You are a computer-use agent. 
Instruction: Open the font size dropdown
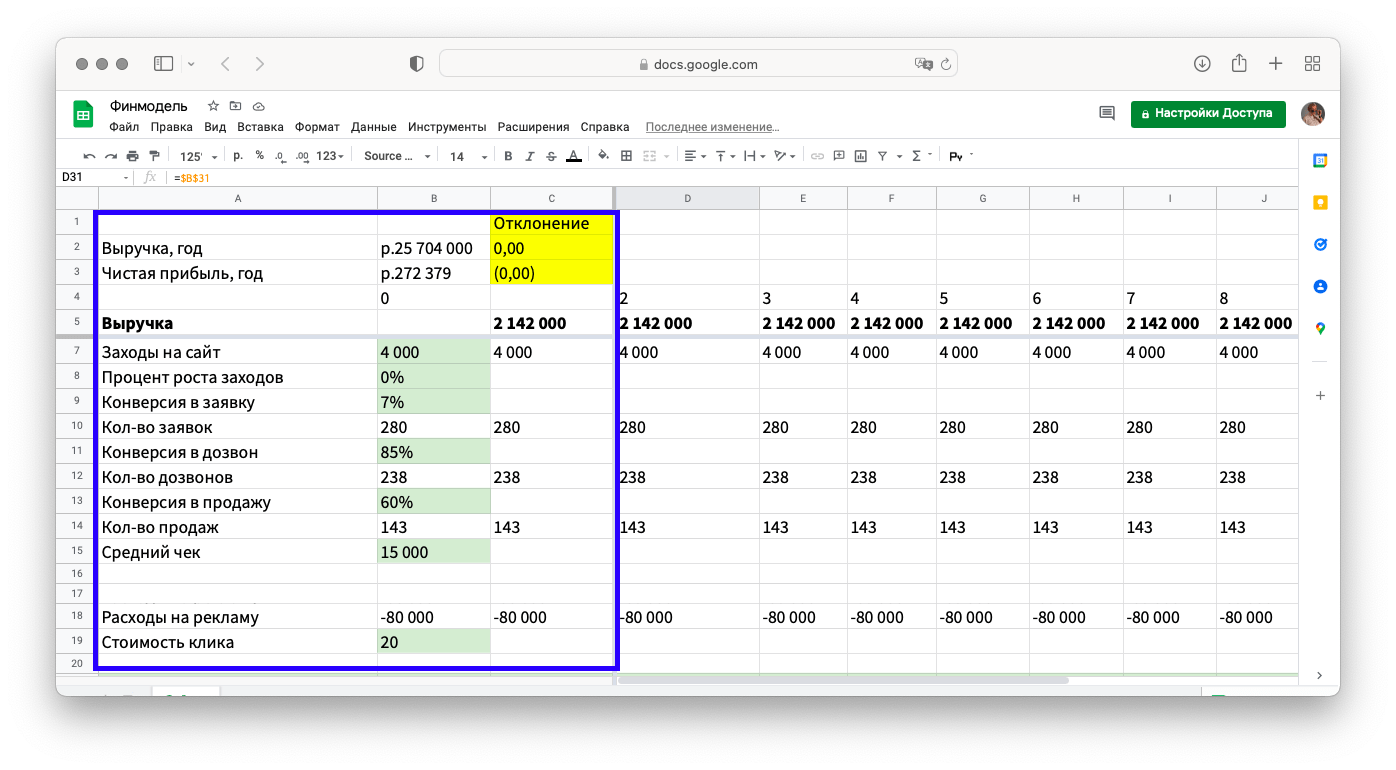(468, 156)
